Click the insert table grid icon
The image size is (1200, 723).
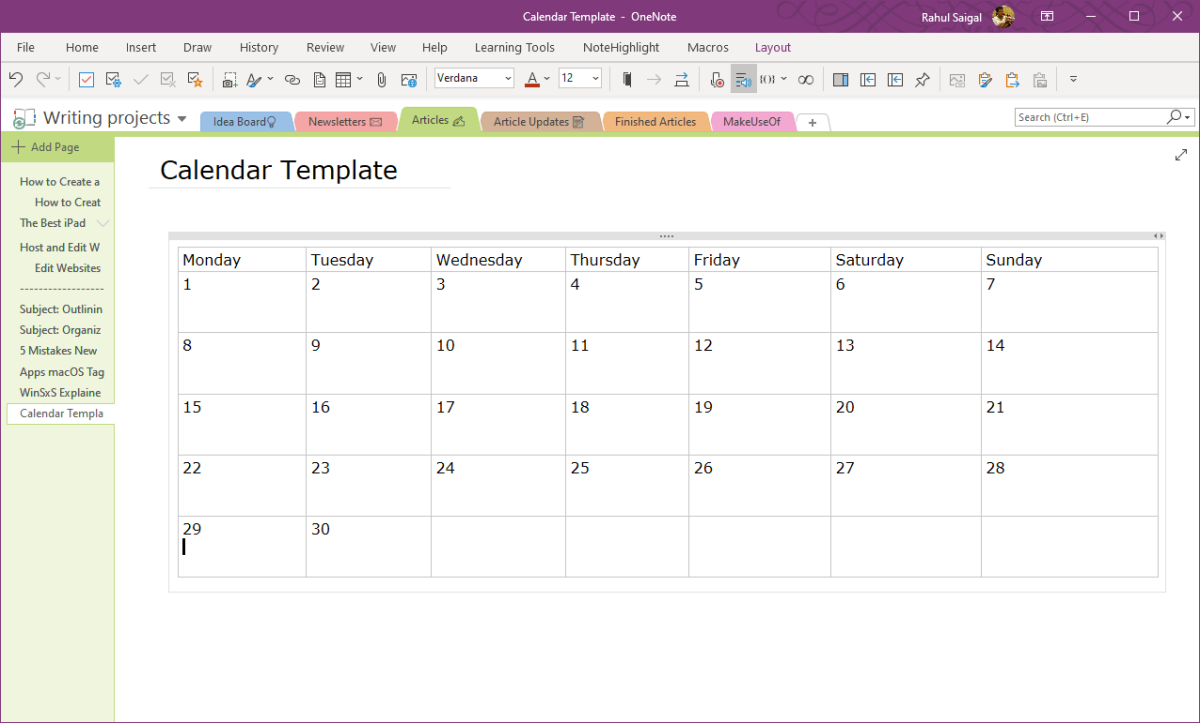(x=343, y=79)
